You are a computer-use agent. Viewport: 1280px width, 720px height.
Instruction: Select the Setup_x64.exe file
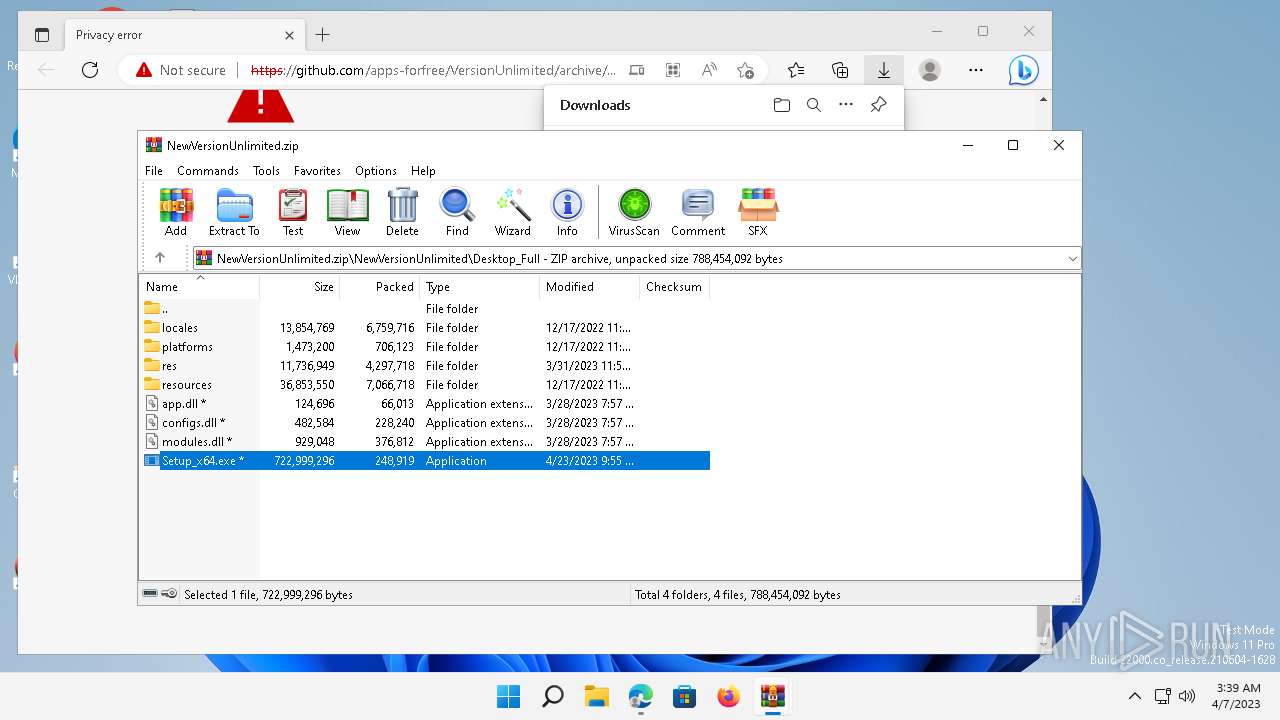pos(425,461)
